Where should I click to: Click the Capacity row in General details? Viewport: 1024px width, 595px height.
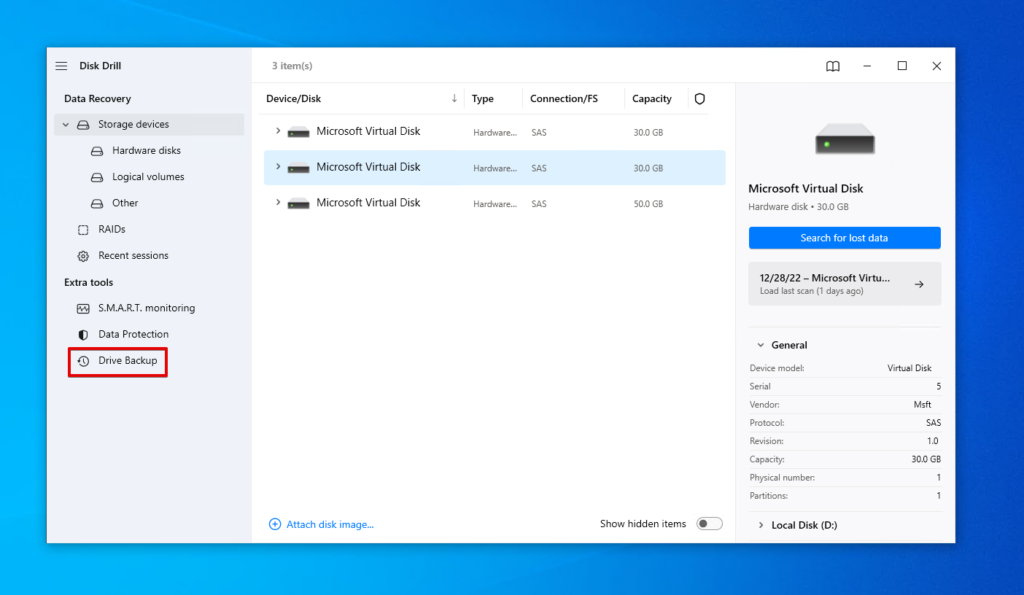point(845,460)
